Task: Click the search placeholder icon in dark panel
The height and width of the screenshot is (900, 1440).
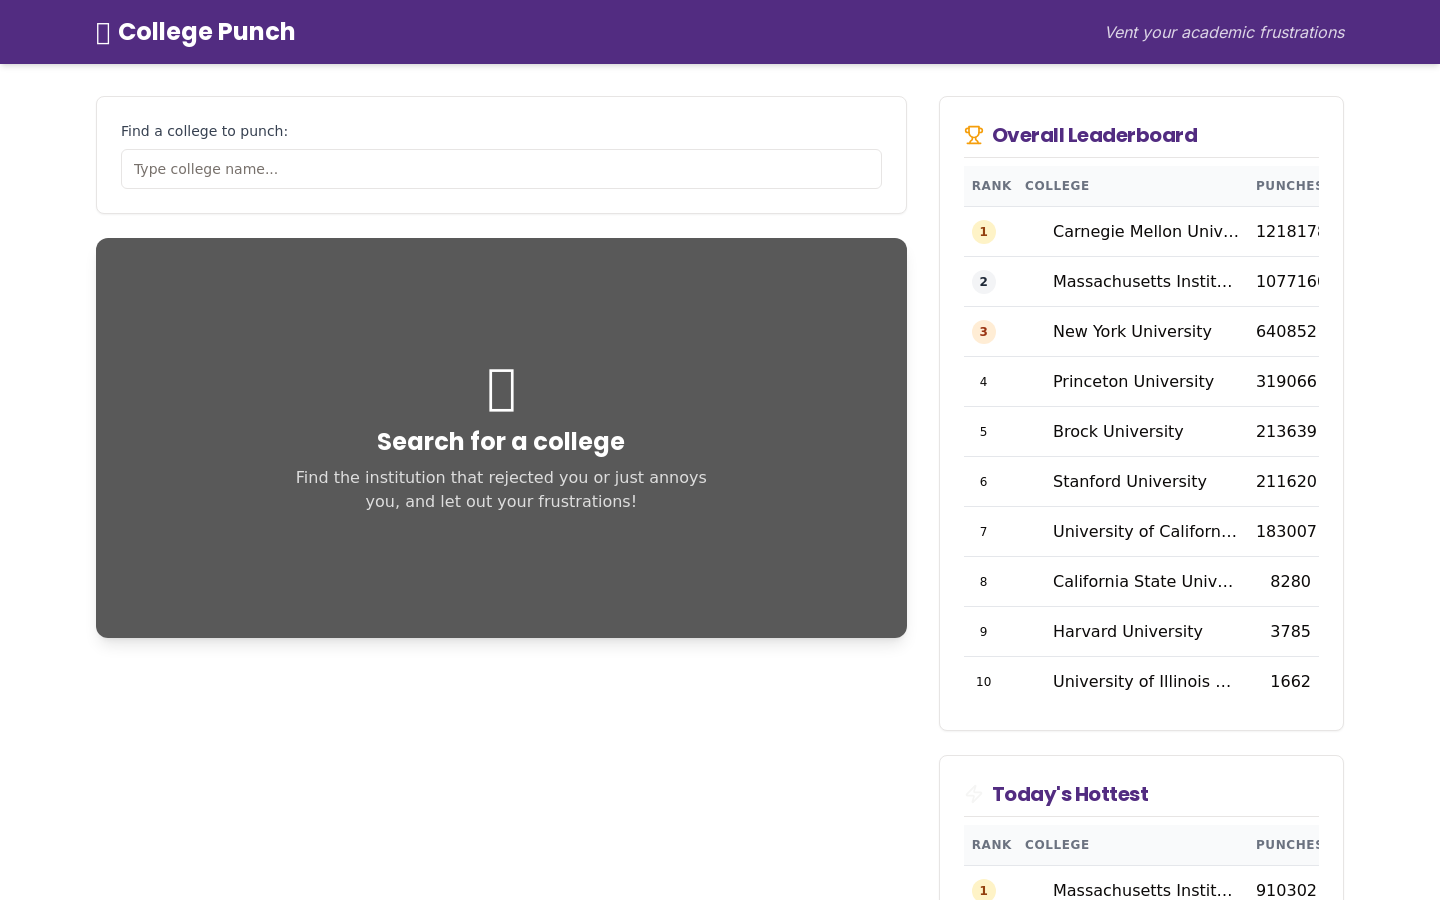Action: (x=501, y=389)
